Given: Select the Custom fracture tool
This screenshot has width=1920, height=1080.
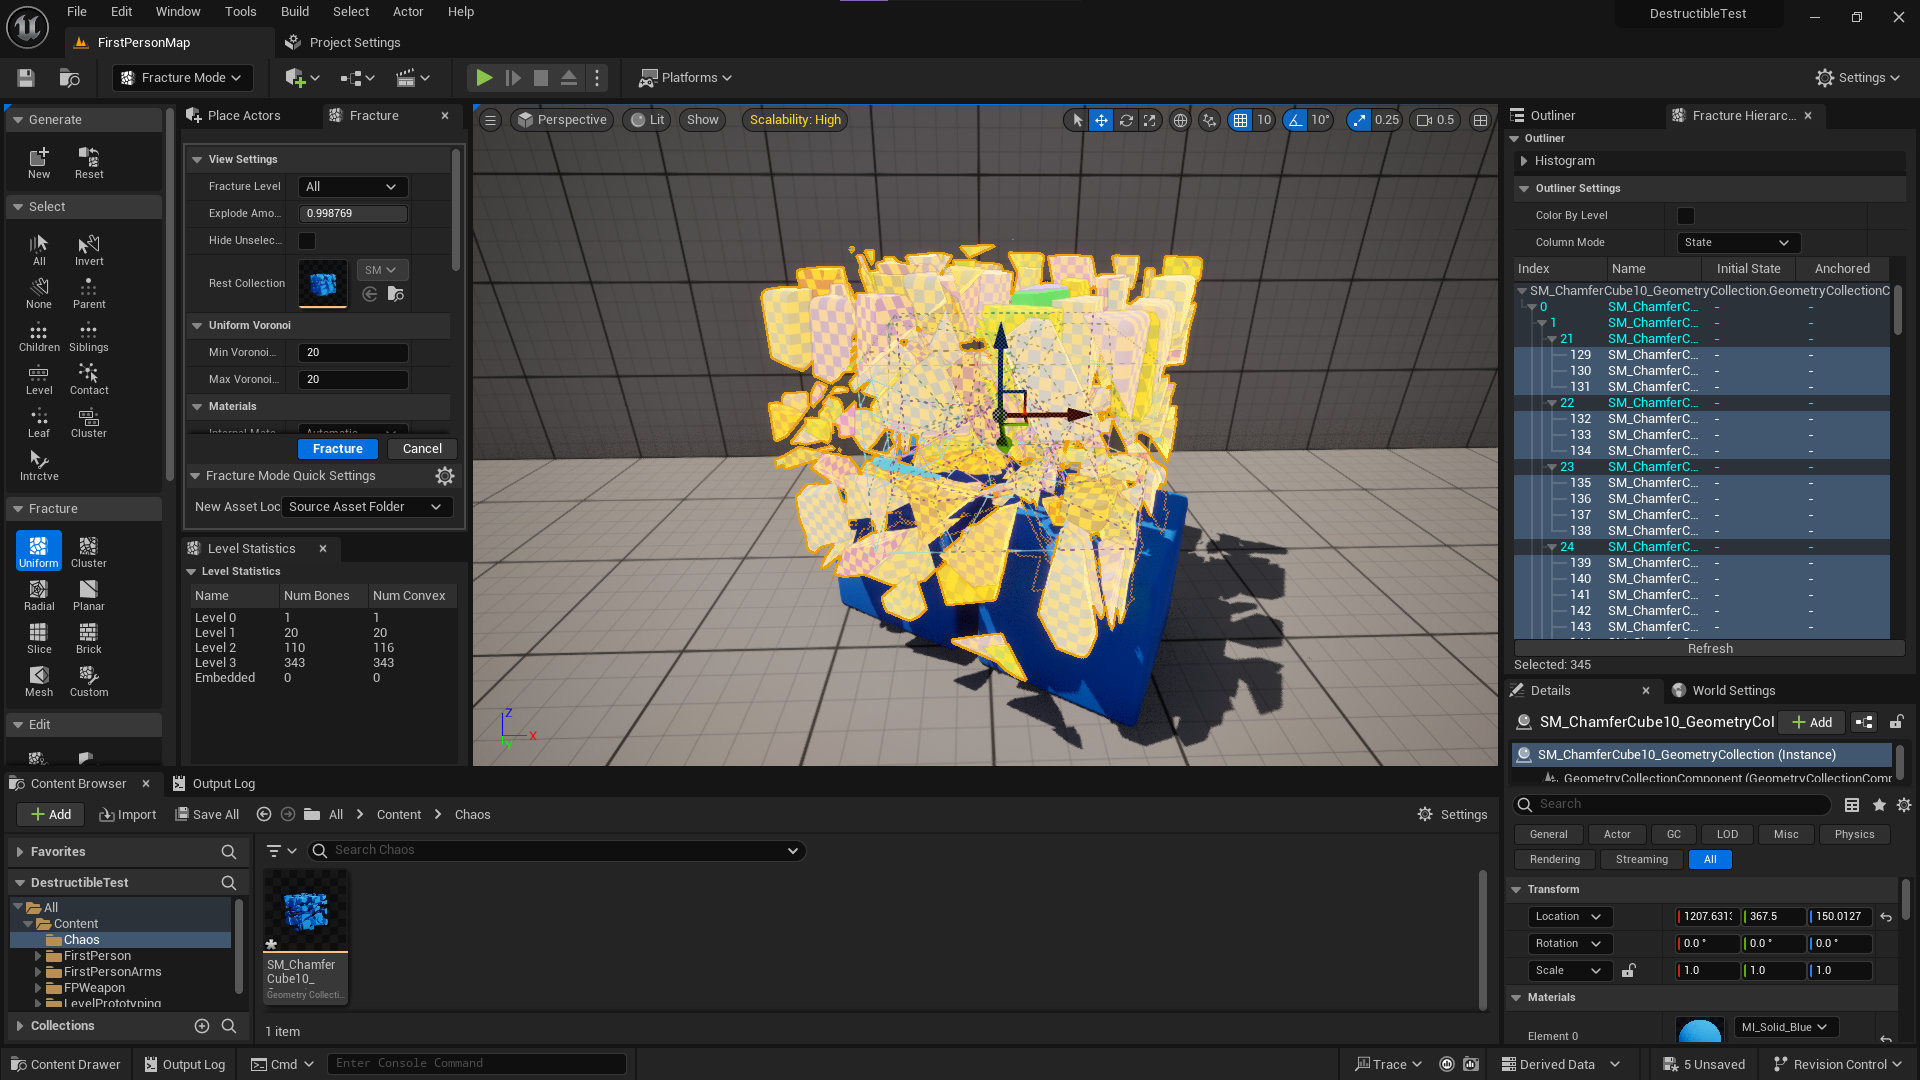Looking at the screenshot, I should [88, 680].
